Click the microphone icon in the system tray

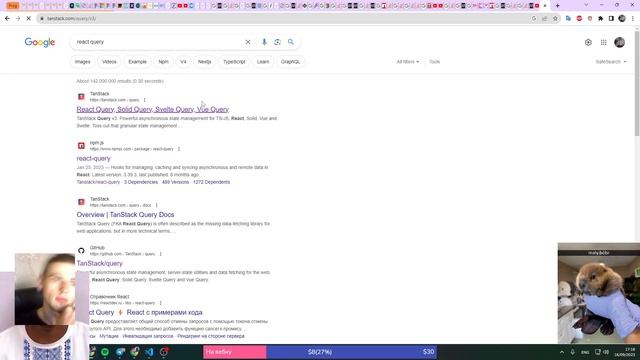click(x=573, y=352)
